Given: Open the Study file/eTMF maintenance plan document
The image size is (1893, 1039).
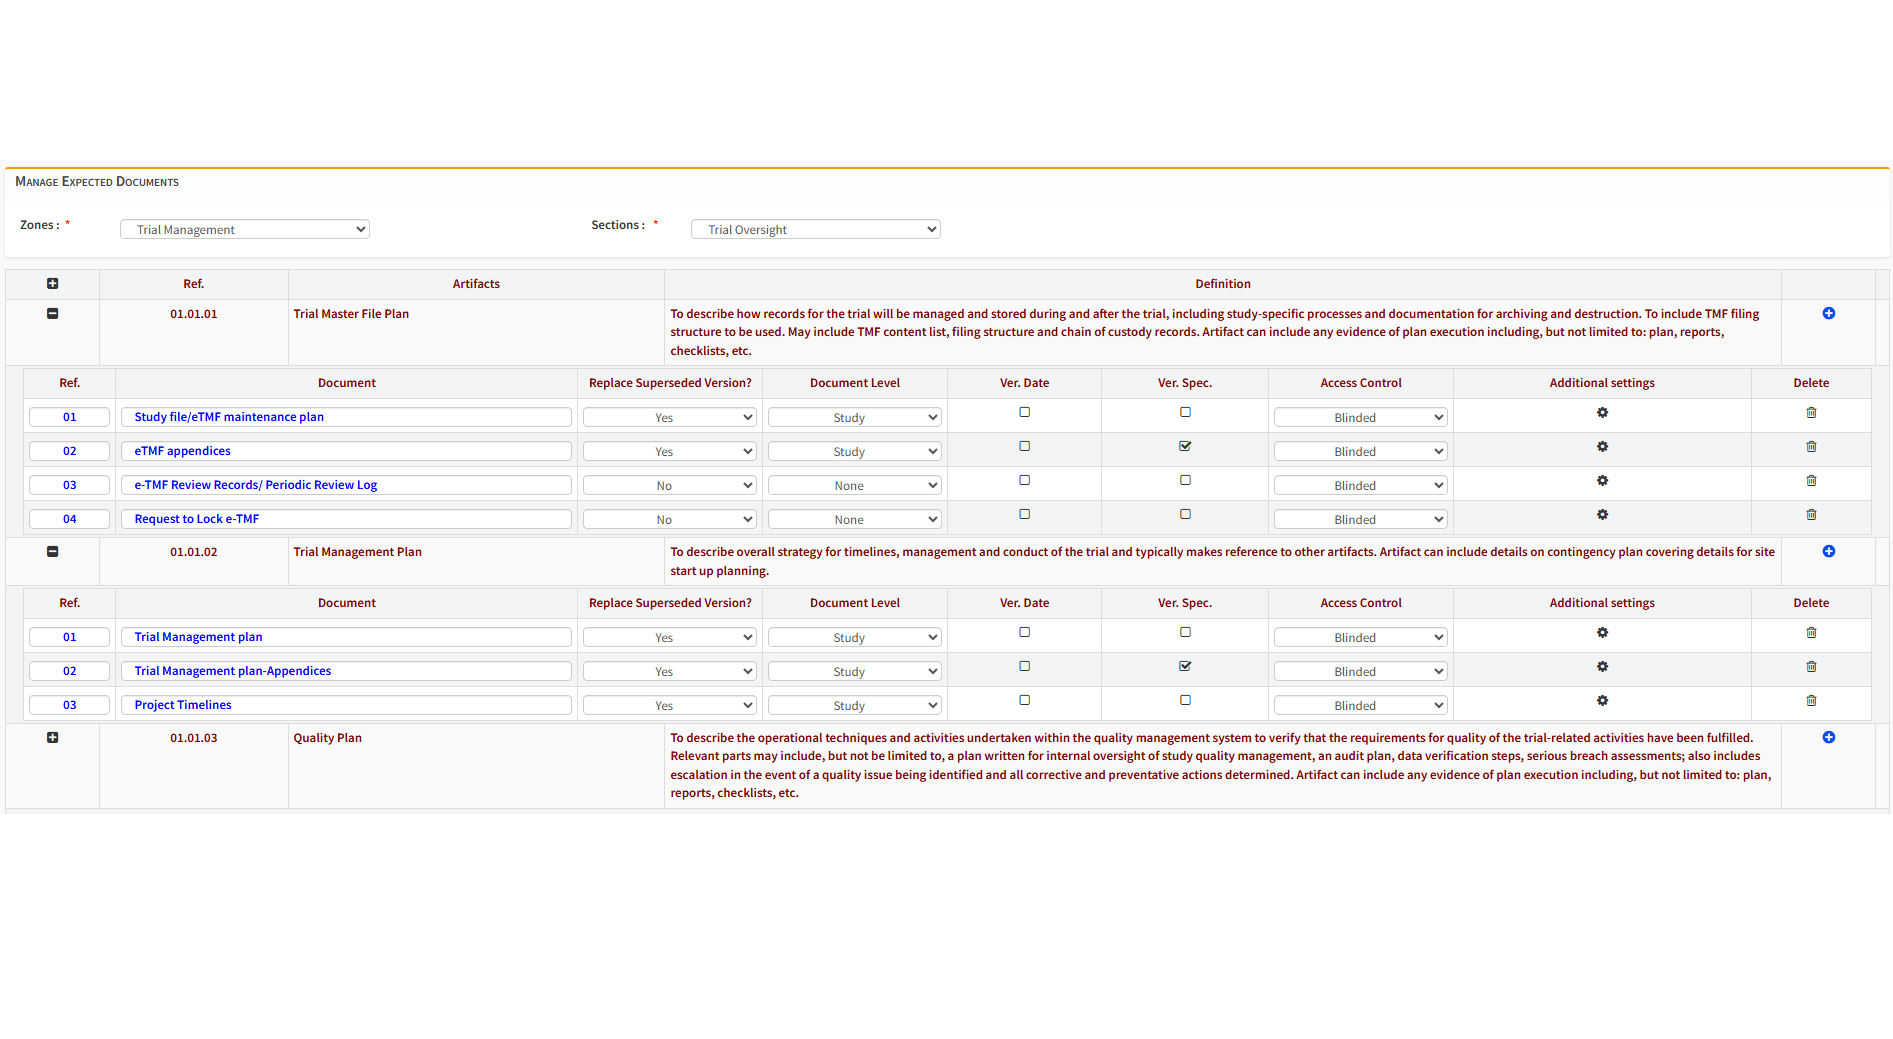Looking at the screenshot, I should (x=228, y=416).
